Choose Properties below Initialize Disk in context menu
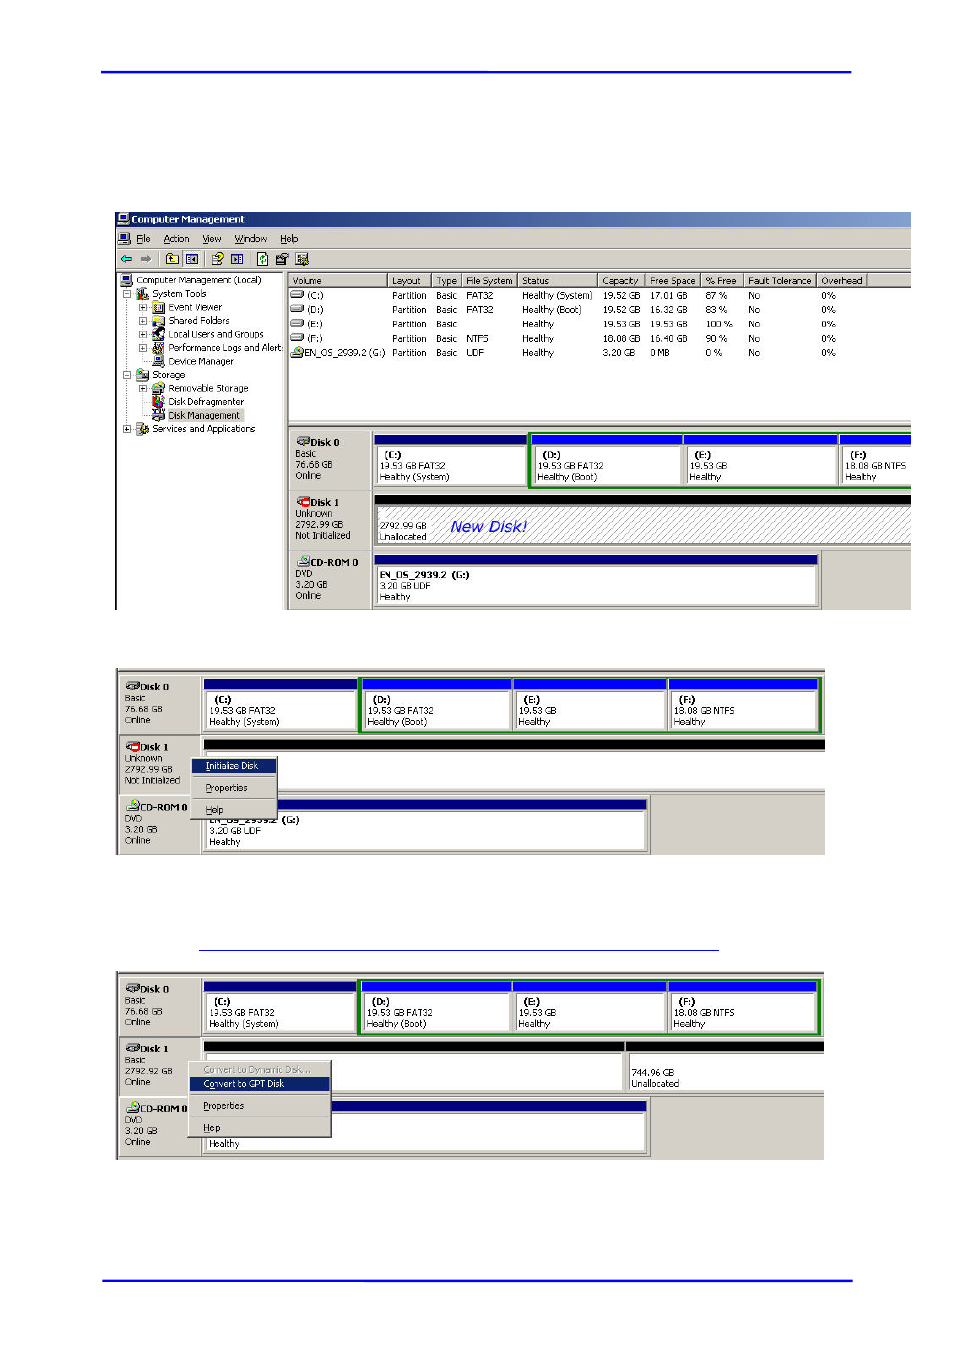954x1350 pixels. 233,788
